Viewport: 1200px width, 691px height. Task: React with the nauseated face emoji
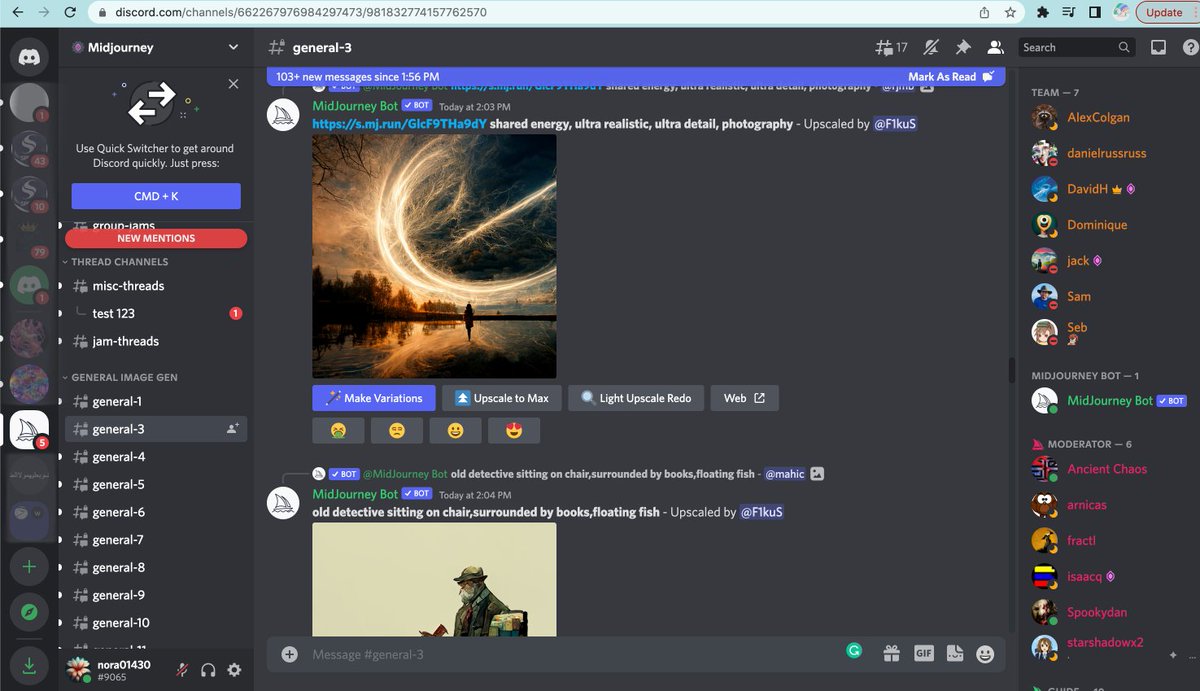point(338,430)
